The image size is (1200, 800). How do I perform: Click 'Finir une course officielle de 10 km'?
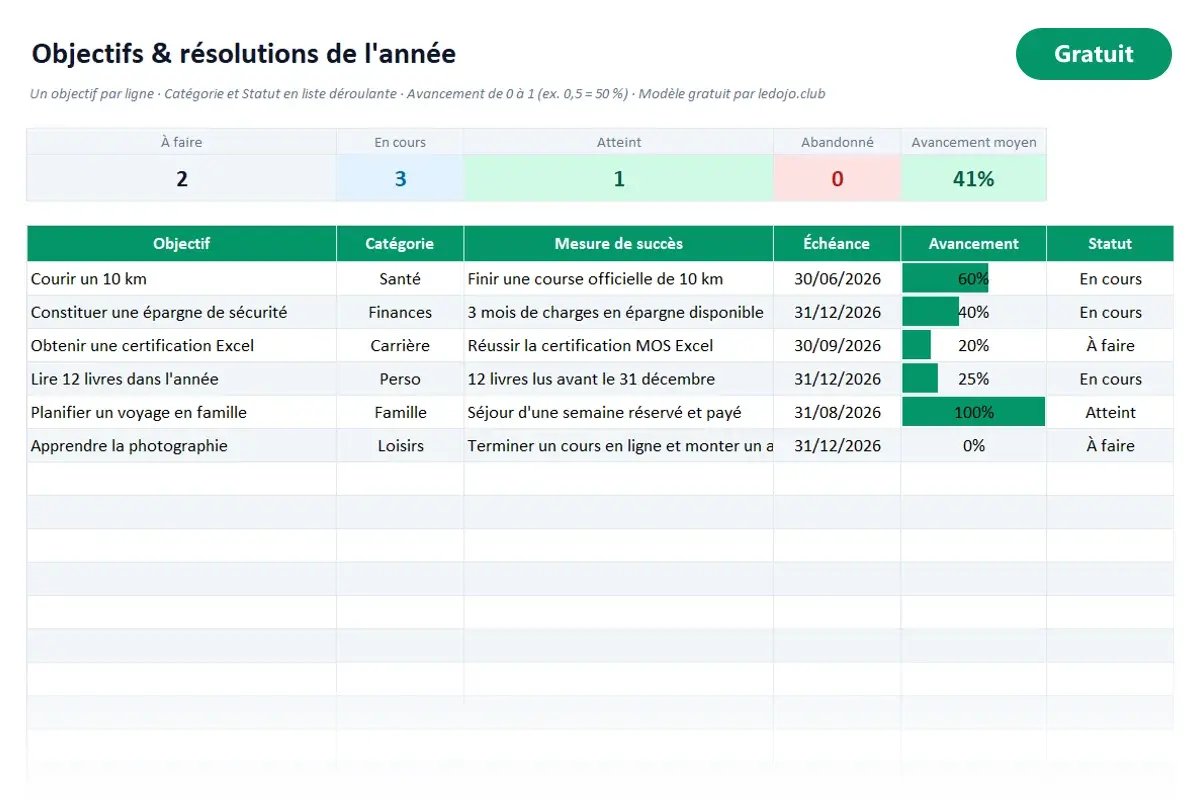(x=618, y=279)
